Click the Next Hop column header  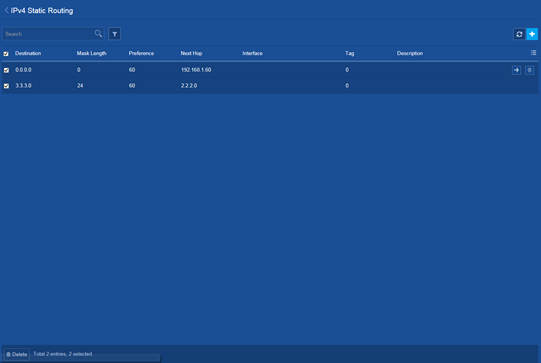[191, 53]
